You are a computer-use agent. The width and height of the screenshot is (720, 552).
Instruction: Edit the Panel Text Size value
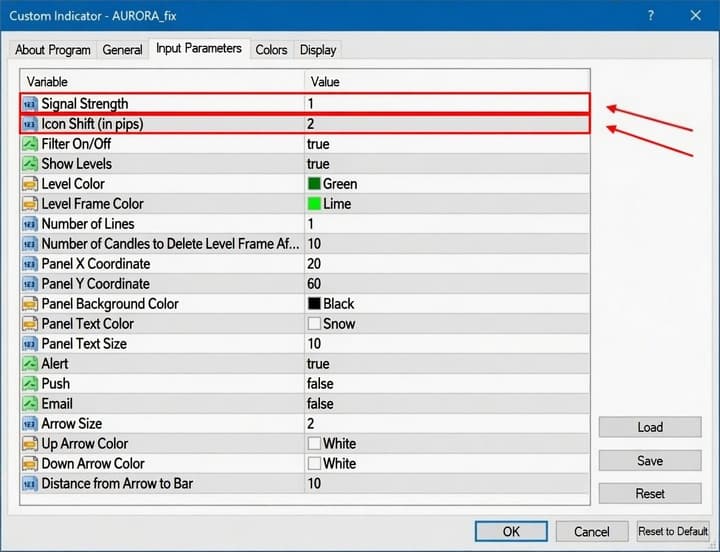click(447, 344)
